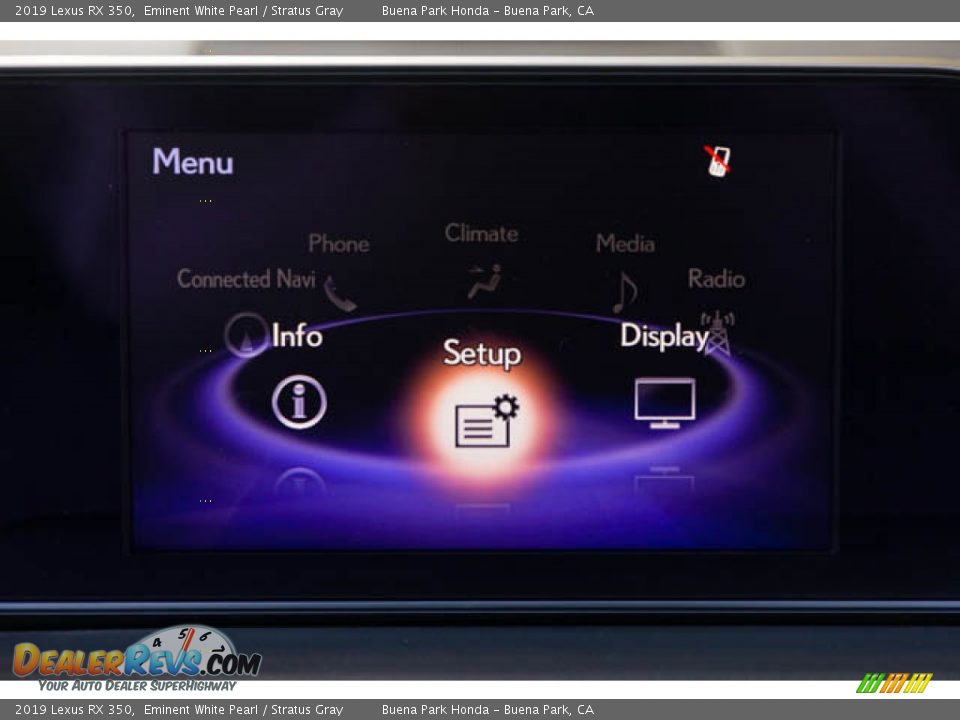Select the Display monitor icon
The width and height of the screenshot is (960, 720).
pyautogui.click(x=665, y=402)
